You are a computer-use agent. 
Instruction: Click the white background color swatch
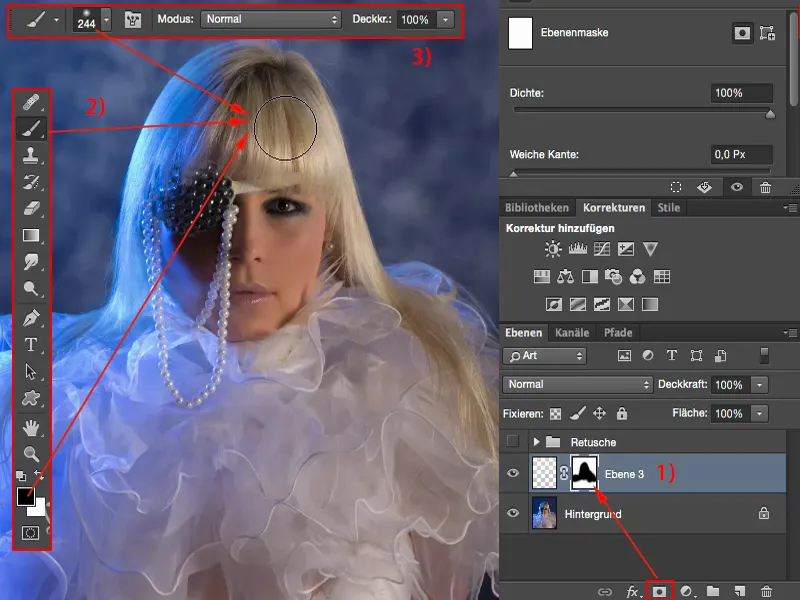(x=39, y=510)
